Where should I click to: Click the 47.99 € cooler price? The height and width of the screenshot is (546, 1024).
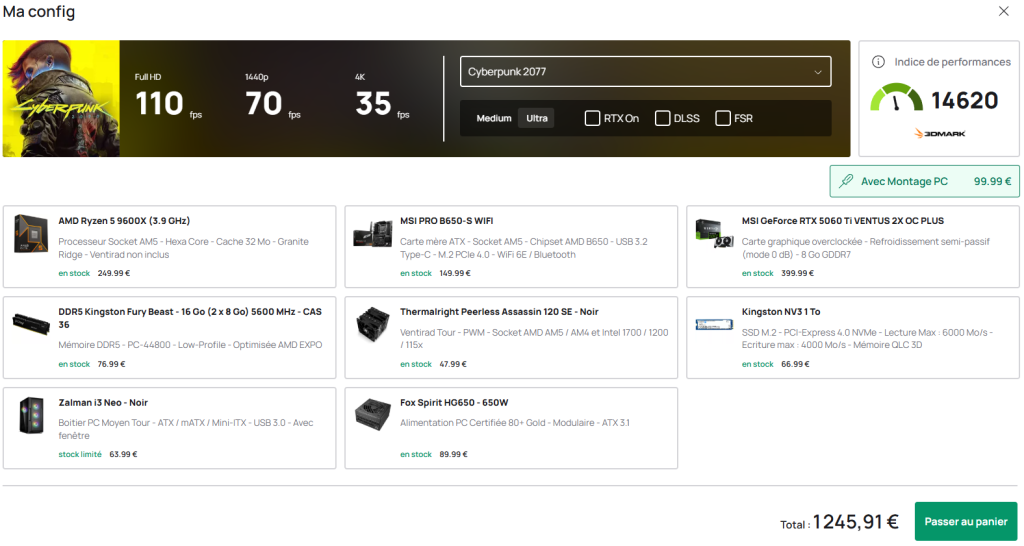(453, 364)
